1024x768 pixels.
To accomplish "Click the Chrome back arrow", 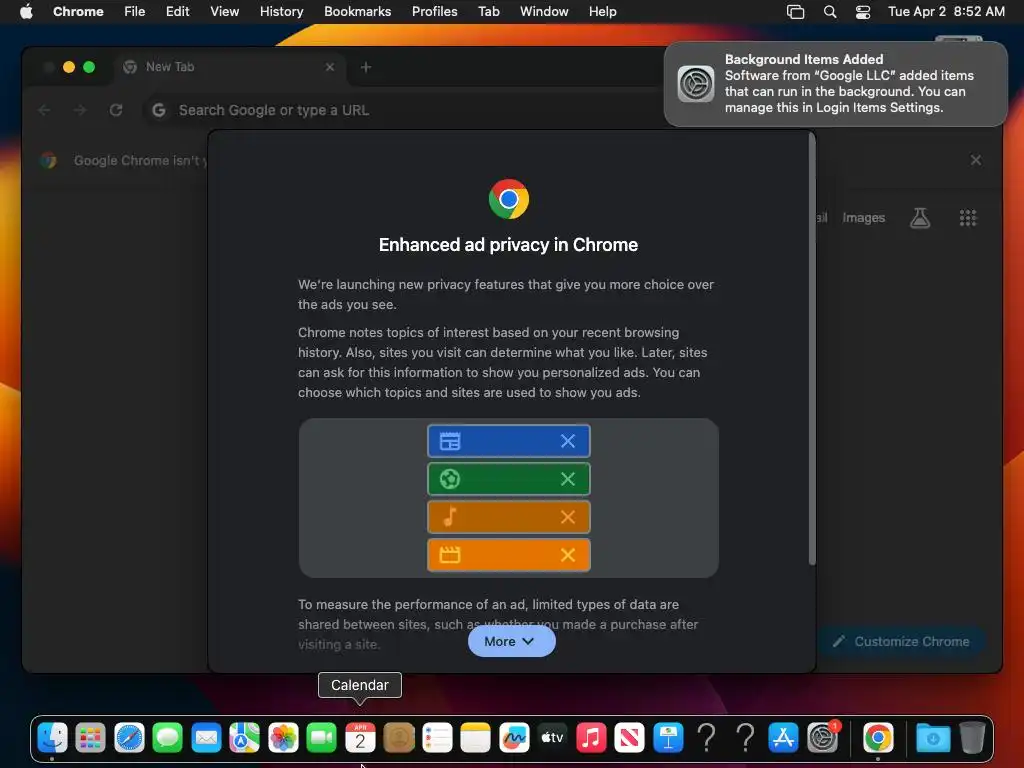I will (44, 110).
